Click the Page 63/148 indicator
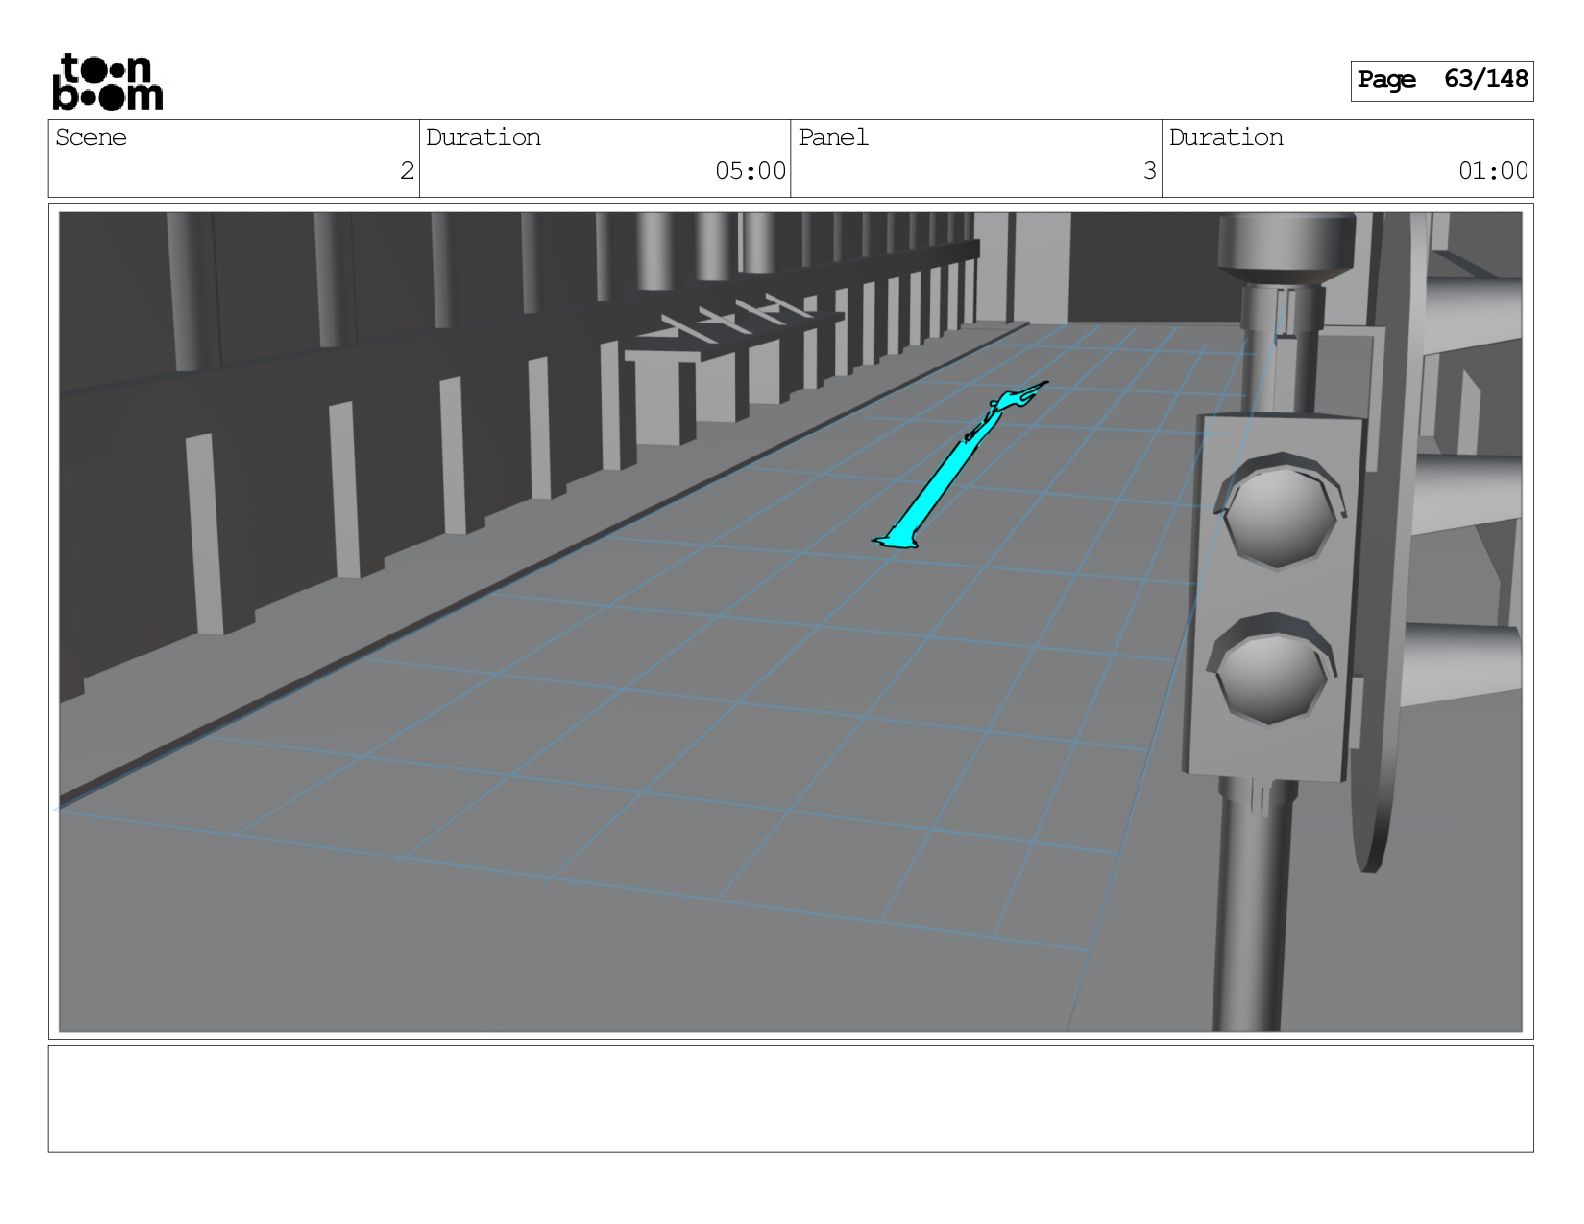Viewport: 1584px width, 1224px height. [1441, 80]
